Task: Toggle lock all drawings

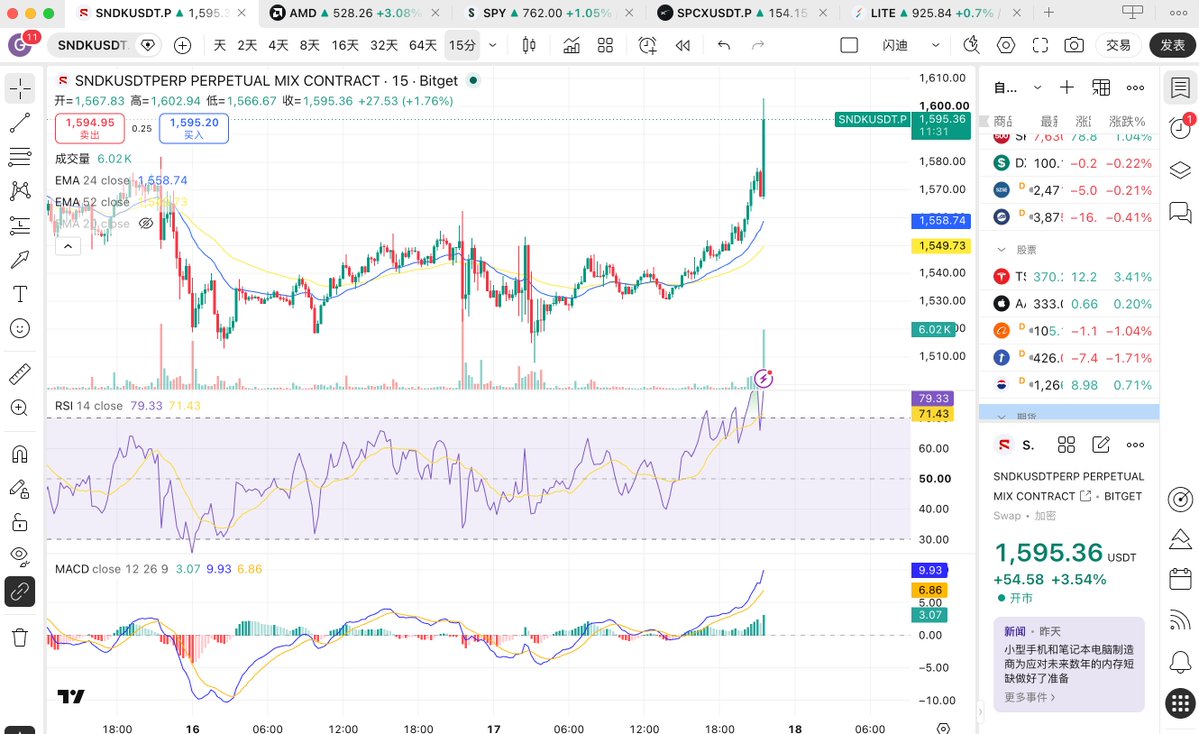Action: point(20,523)
